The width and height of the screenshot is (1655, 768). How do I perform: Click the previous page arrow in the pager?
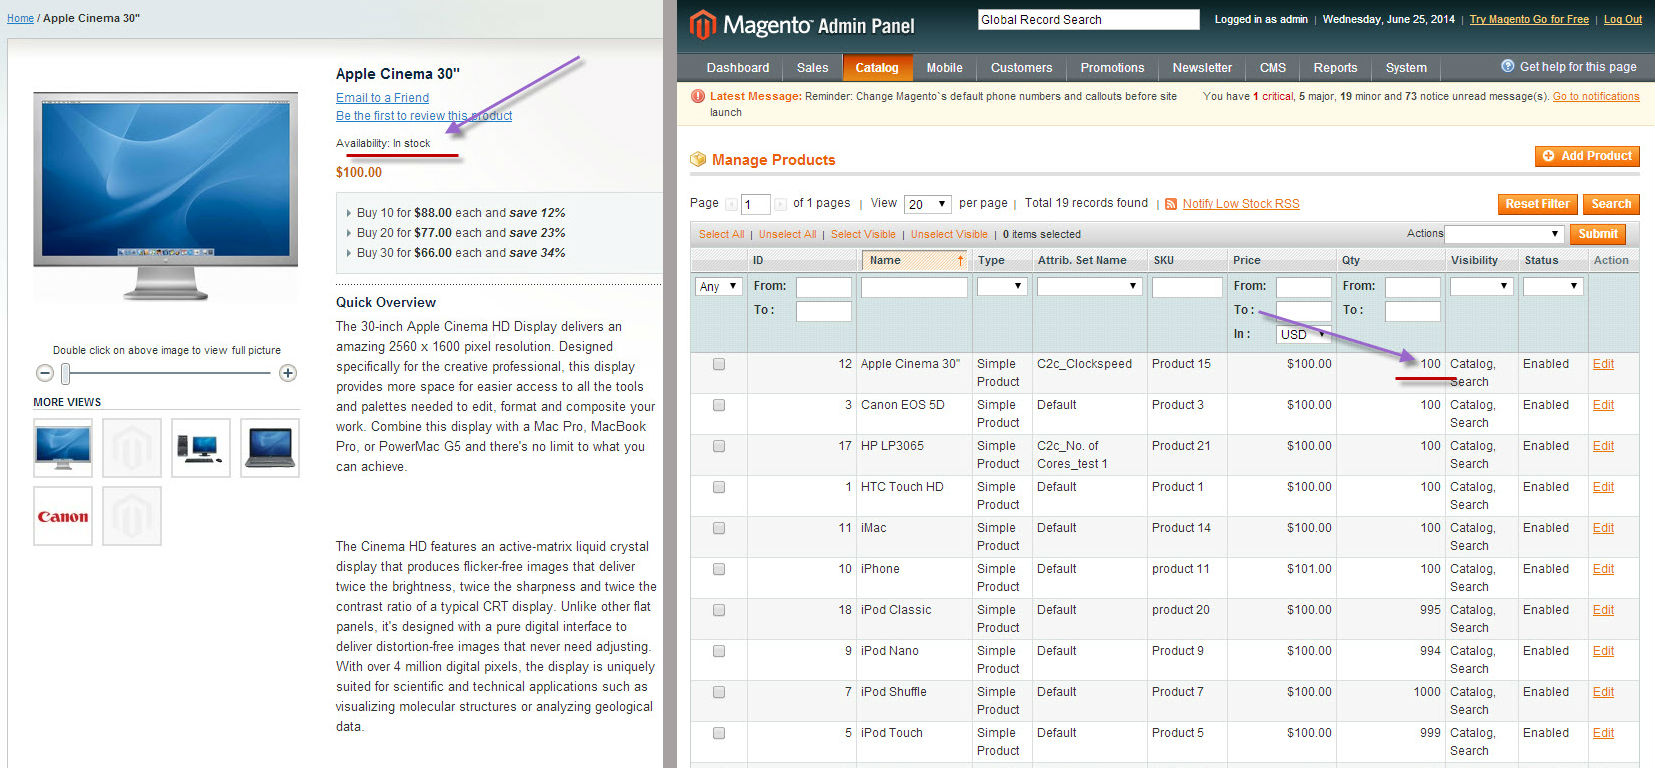[x=731, y=204]
